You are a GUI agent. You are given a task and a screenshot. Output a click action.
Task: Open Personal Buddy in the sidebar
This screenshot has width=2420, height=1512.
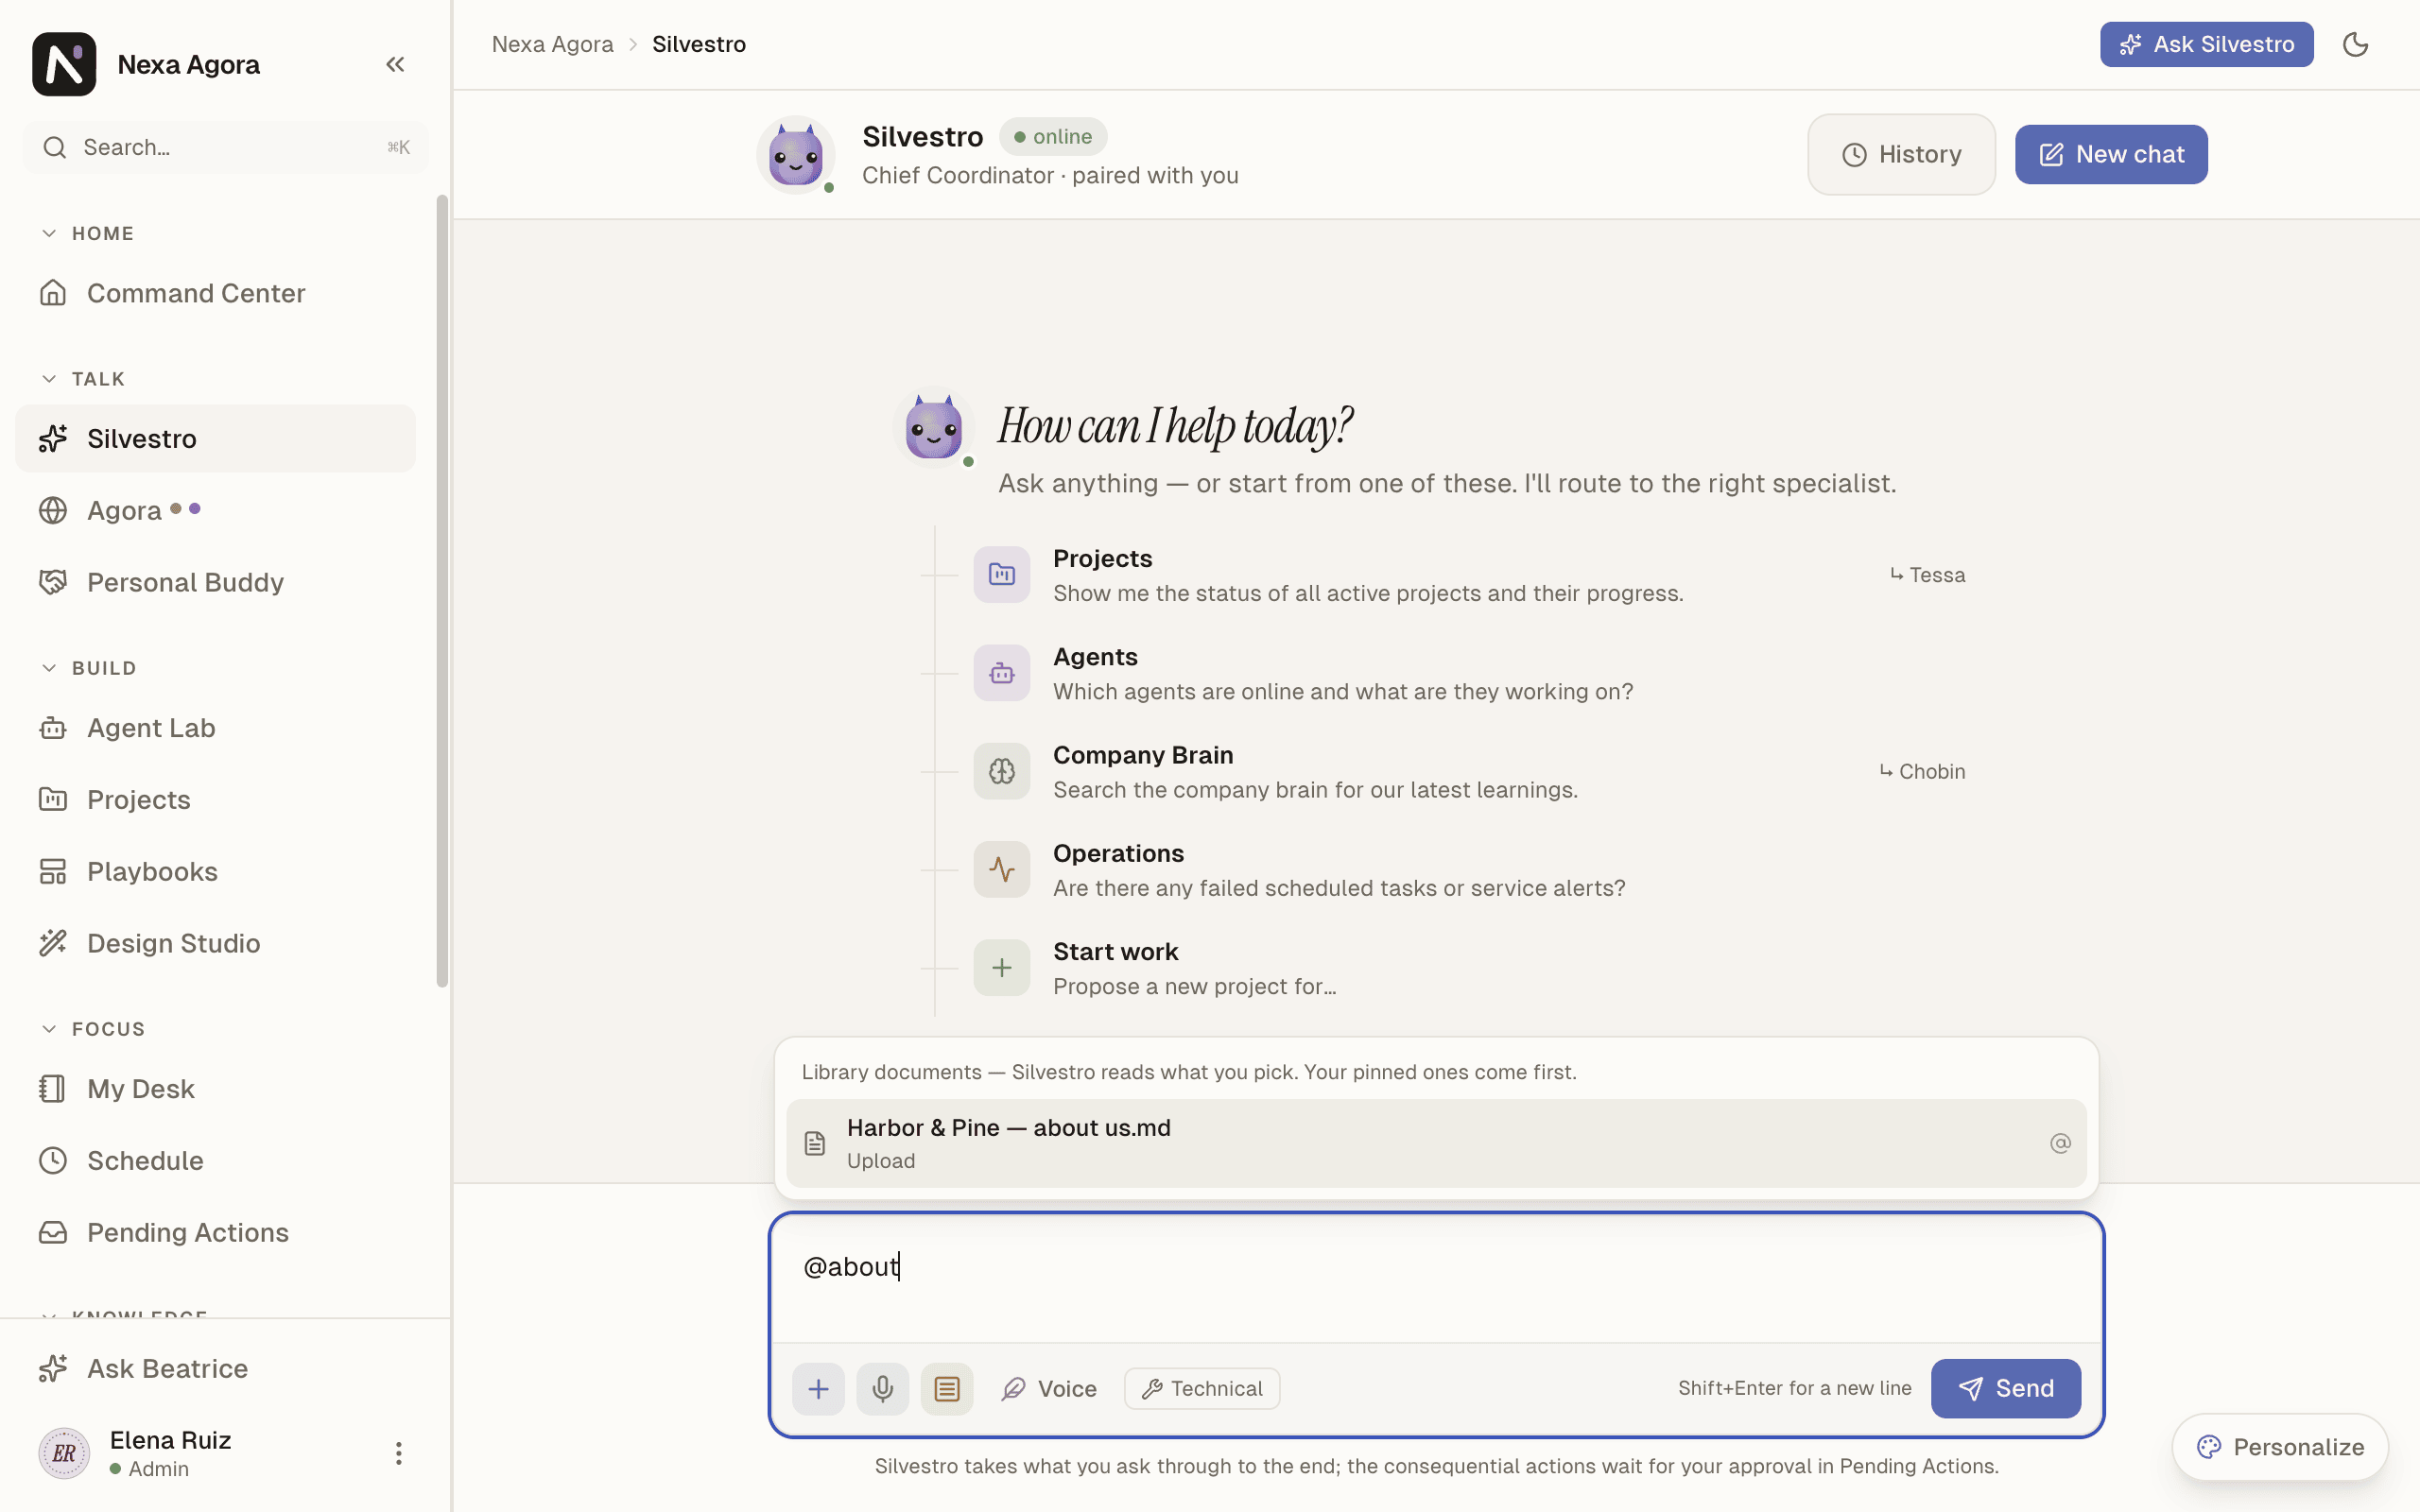point(215,582)
